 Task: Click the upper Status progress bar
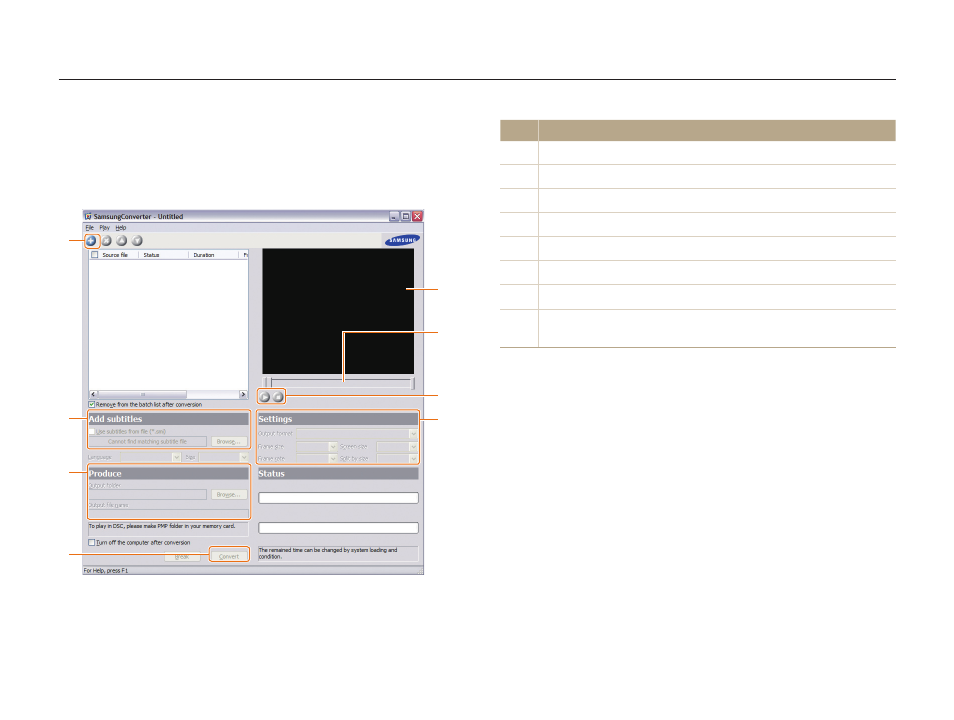[338, 498]
